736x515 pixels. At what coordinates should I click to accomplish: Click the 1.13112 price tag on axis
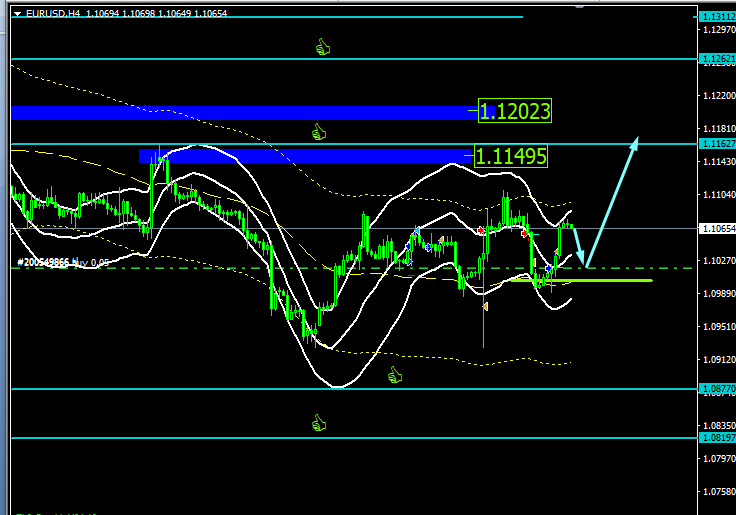click(x=715, y=17)
